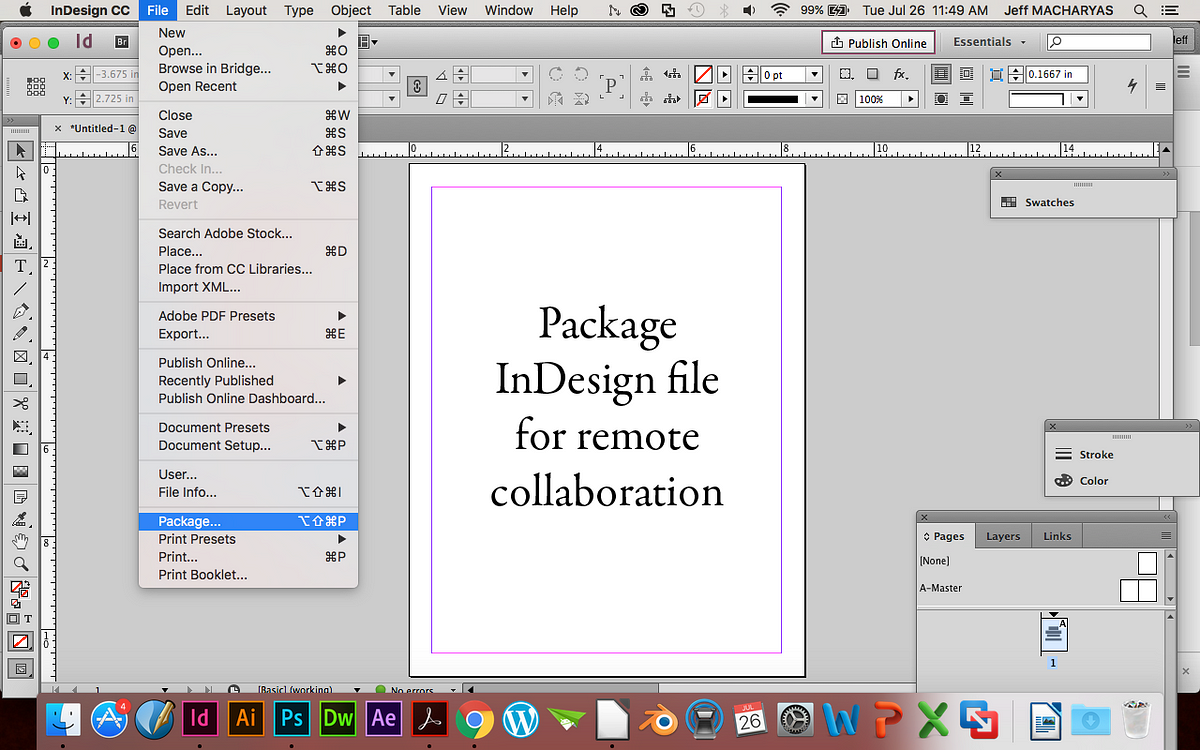
Task: Expand the stroke color flyout arrow
Action: 724,98
